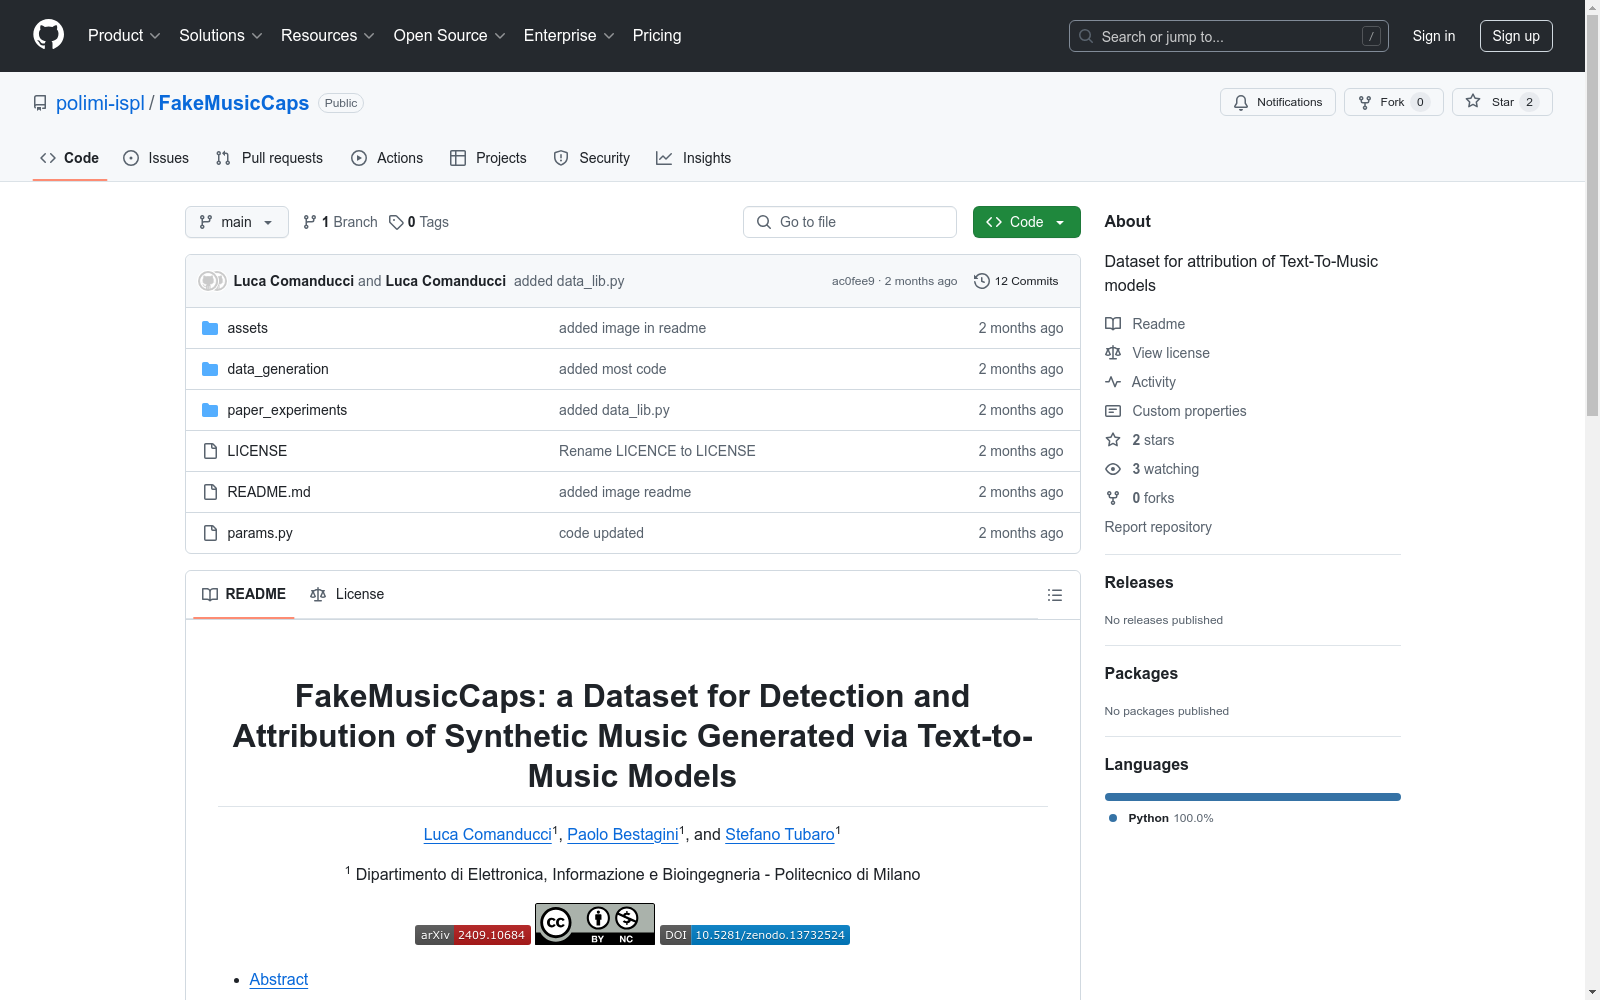This screenshot has height=1000, width=1600.
Task: Click the scales icon beside View license
Action: (x=1113, y=353)
